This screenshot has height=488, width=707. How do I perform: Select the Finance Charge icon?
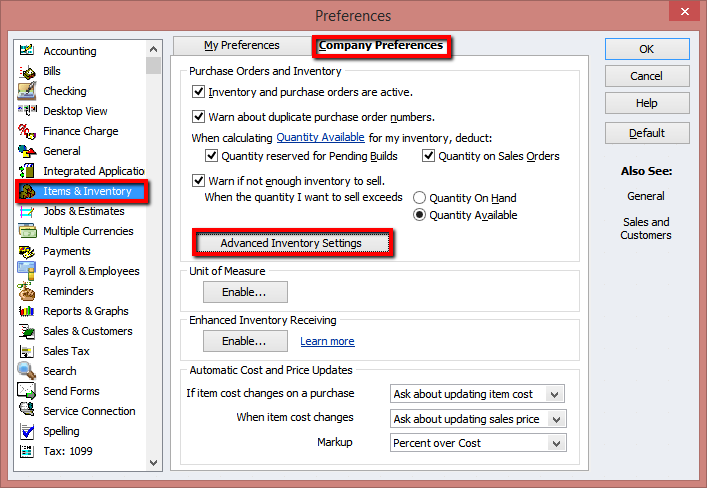click(x=27, y=131)
